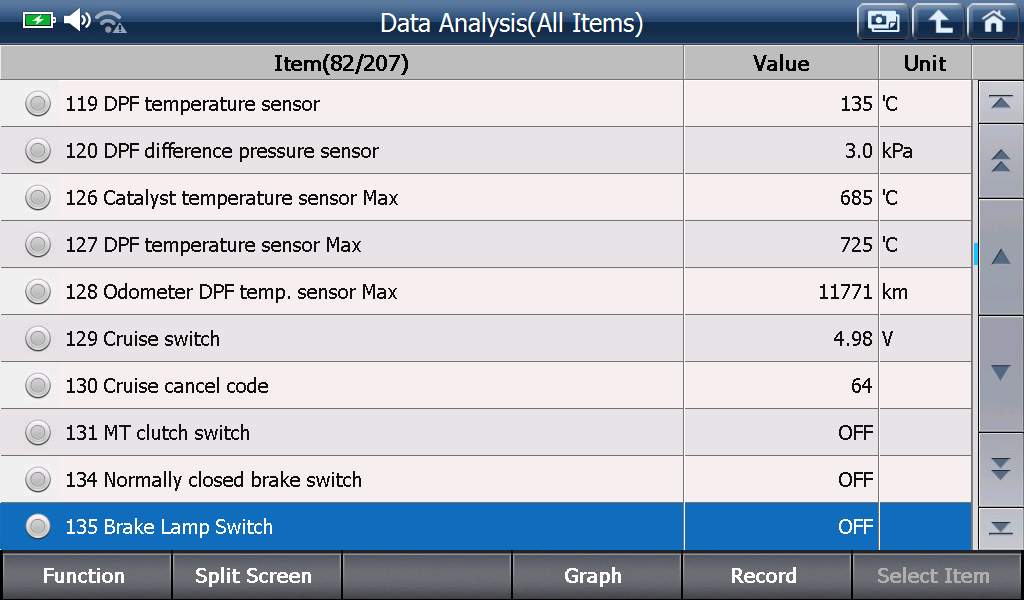Switch to Split Screen view
This screenshot has height=600, width=1024.
255,576
